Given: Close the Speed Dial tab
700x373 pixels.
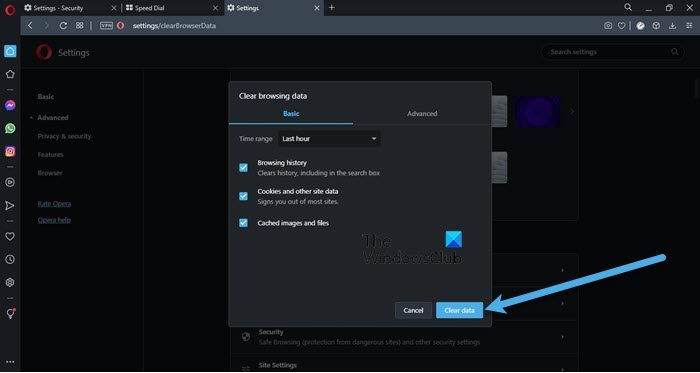Looking at the screenshot, I should point(216,8).
